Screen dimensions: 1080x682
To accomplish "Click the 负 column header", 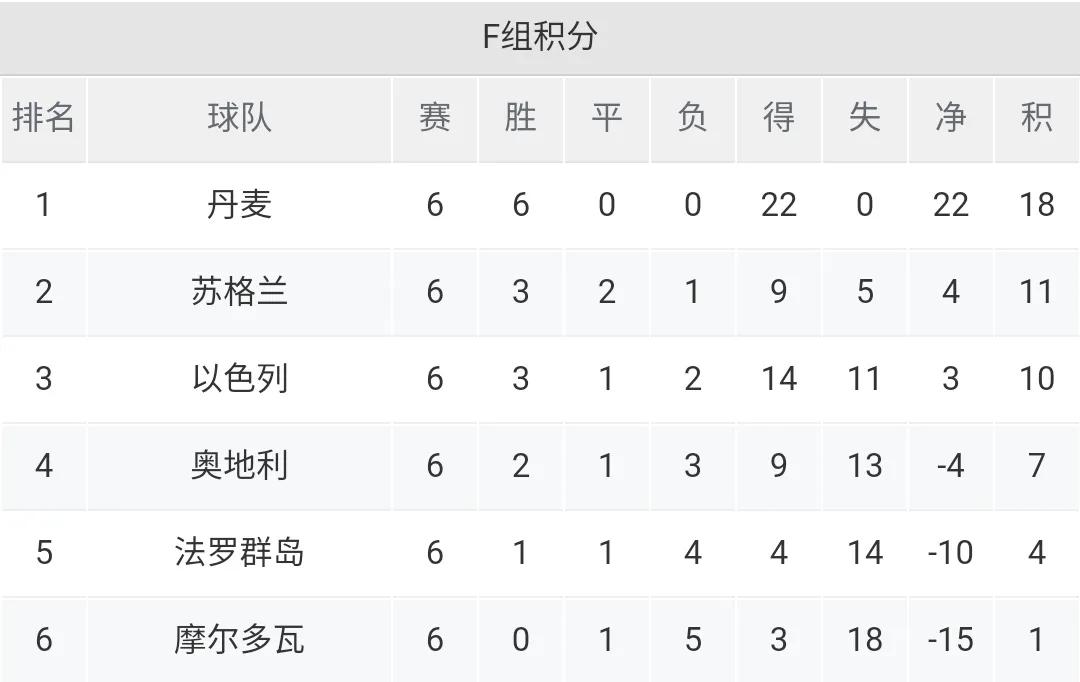I will [x=692, y=117].
